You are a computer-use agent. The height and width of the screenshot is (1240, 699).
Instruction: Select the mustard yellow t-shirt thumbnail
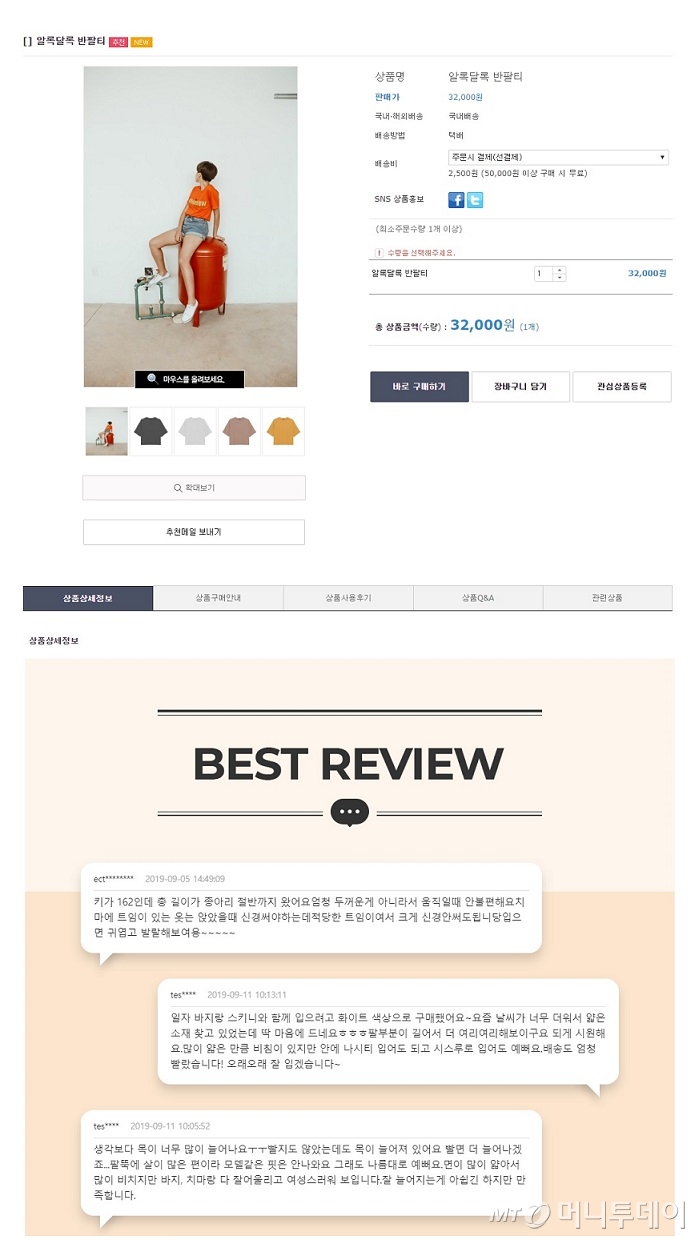point(283,431)
